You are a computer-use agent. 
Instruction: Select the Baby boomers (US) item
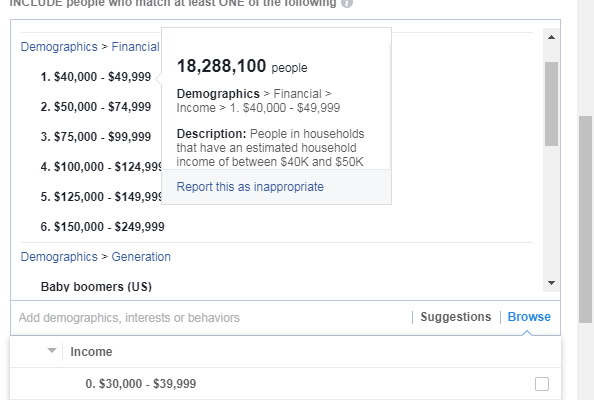[96, 286]
